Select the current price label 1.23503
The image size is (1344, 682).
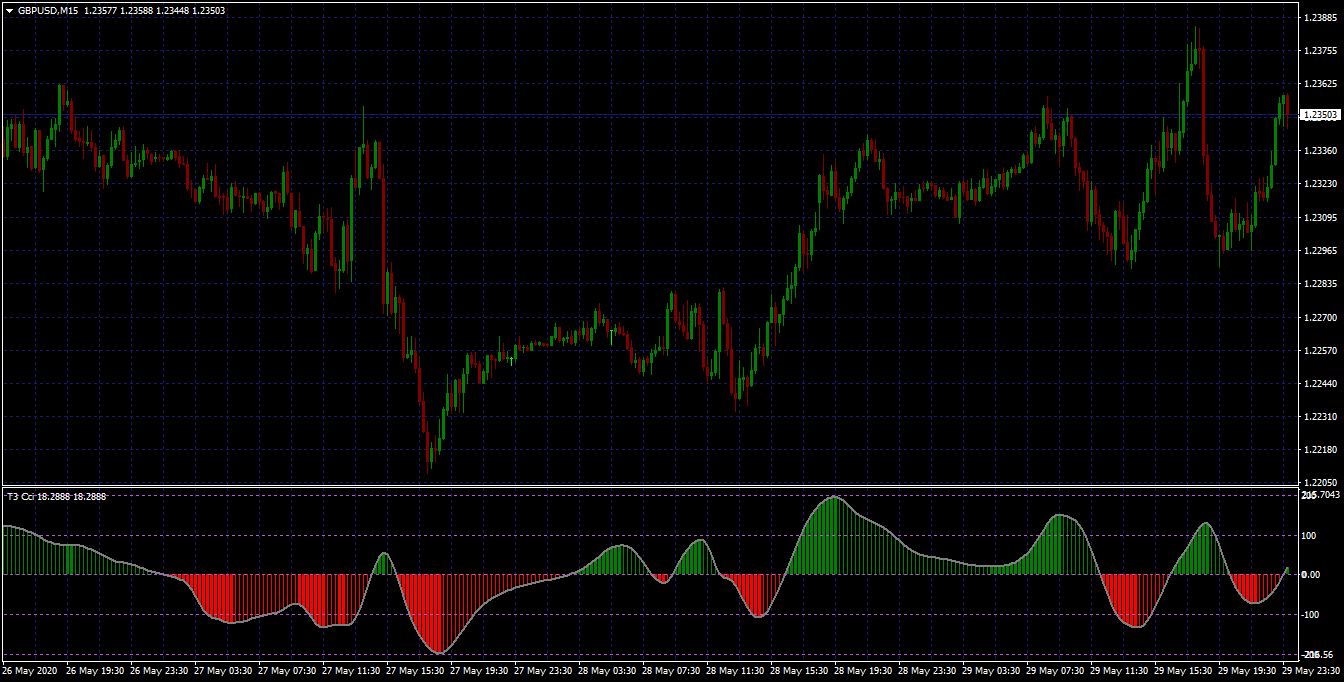click(1320, 115)
